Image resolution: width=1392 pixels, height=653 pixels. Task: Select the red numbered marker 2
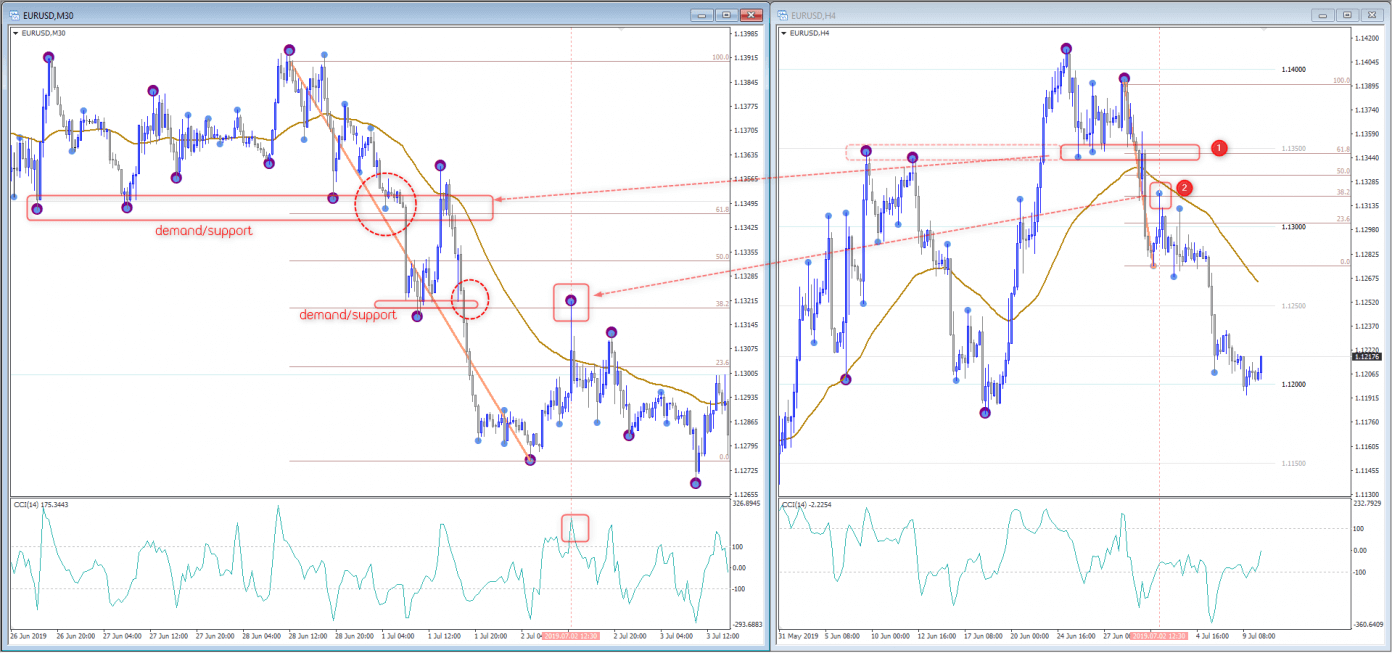pos(1184,188)
